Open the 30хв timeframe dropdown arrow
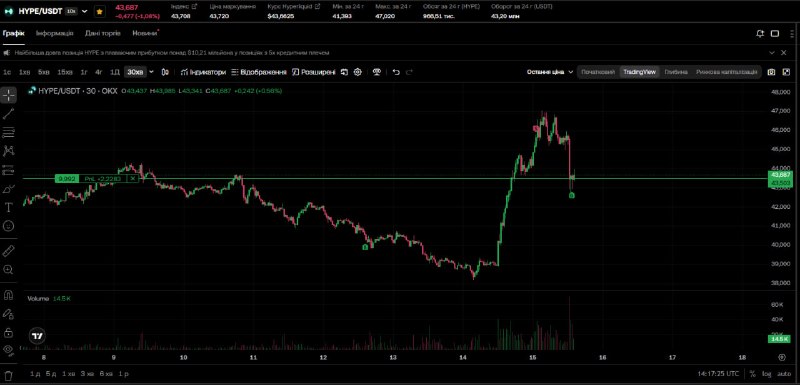800x385 pixels. coord(151,72)
